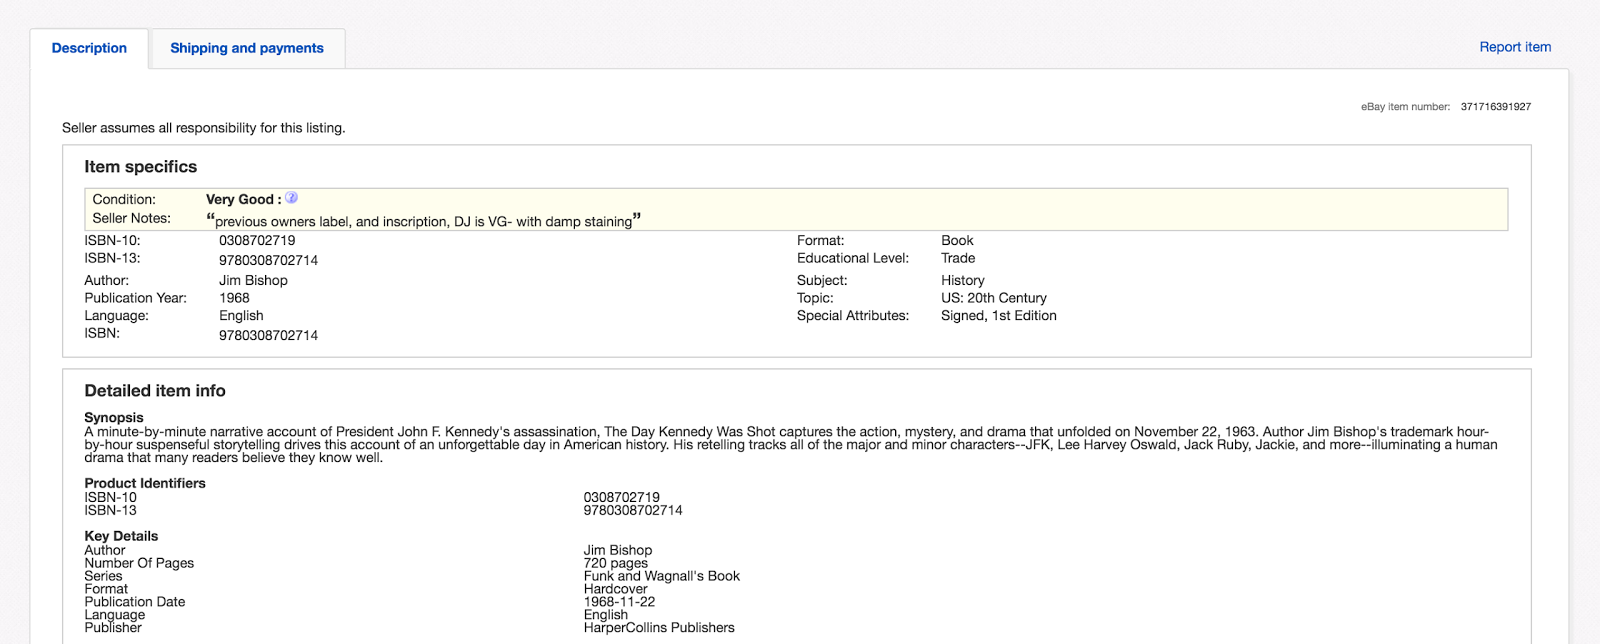Click 'Seller assumes all responsibility' notice
1600x644 pixels.
(x=204, y=128)
